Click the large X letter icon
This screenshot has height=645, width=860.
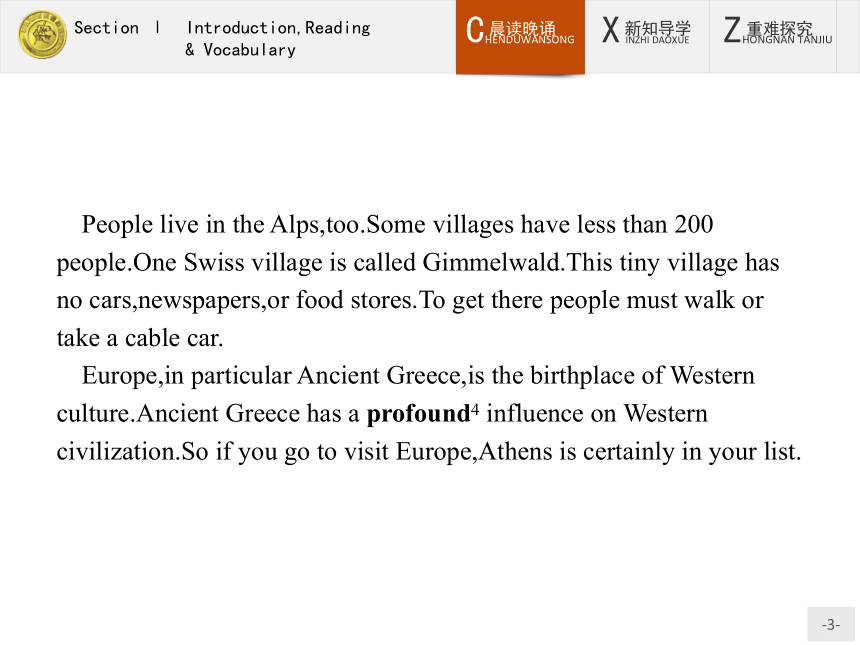[610, 30]
